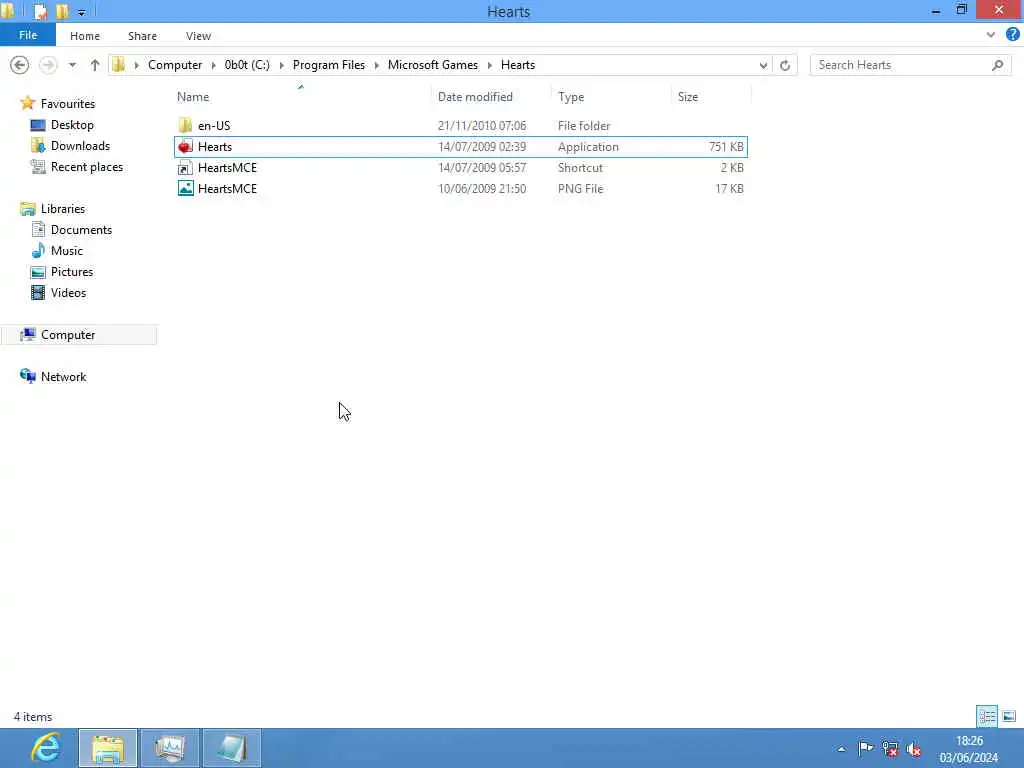Switch to Details view layout
Screen dimensions: 1024x768
point(987,716)
